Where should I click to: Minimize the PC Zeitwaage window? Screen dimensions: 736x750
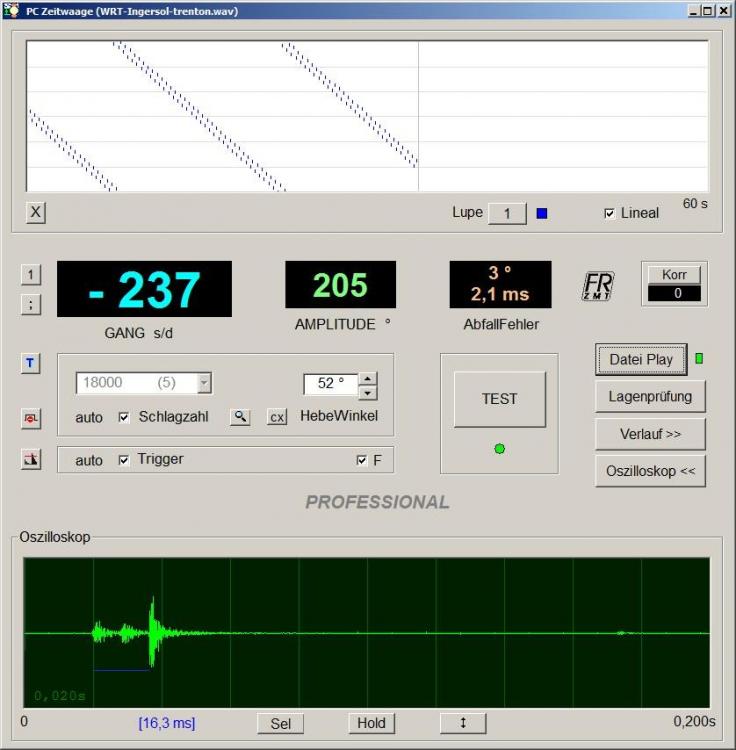(693, 11)
